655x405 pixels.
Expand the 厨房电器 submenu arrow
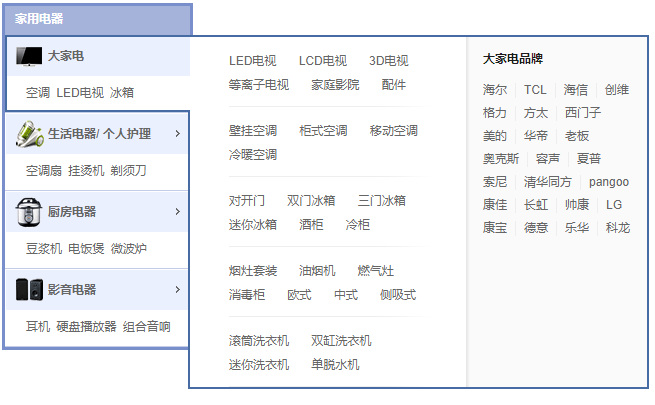(x=178, y=212)
